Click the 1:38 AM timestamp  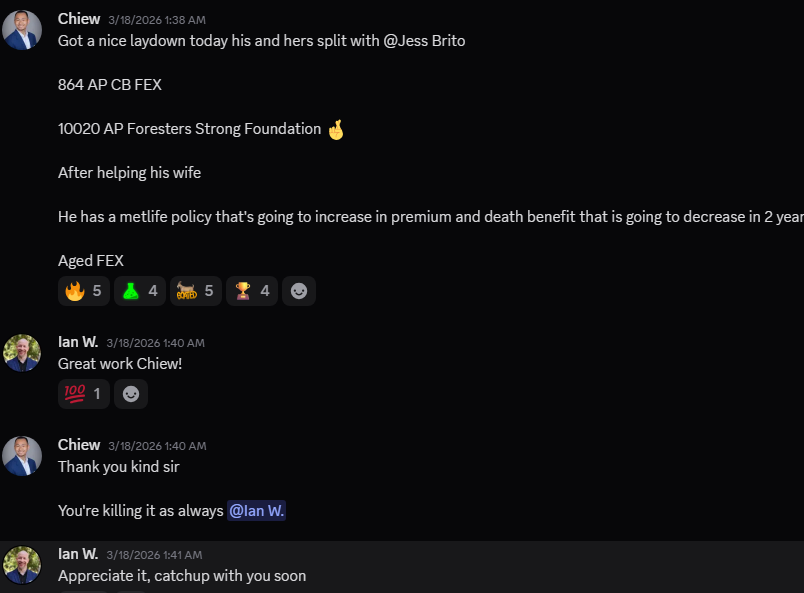coord(157,20)
